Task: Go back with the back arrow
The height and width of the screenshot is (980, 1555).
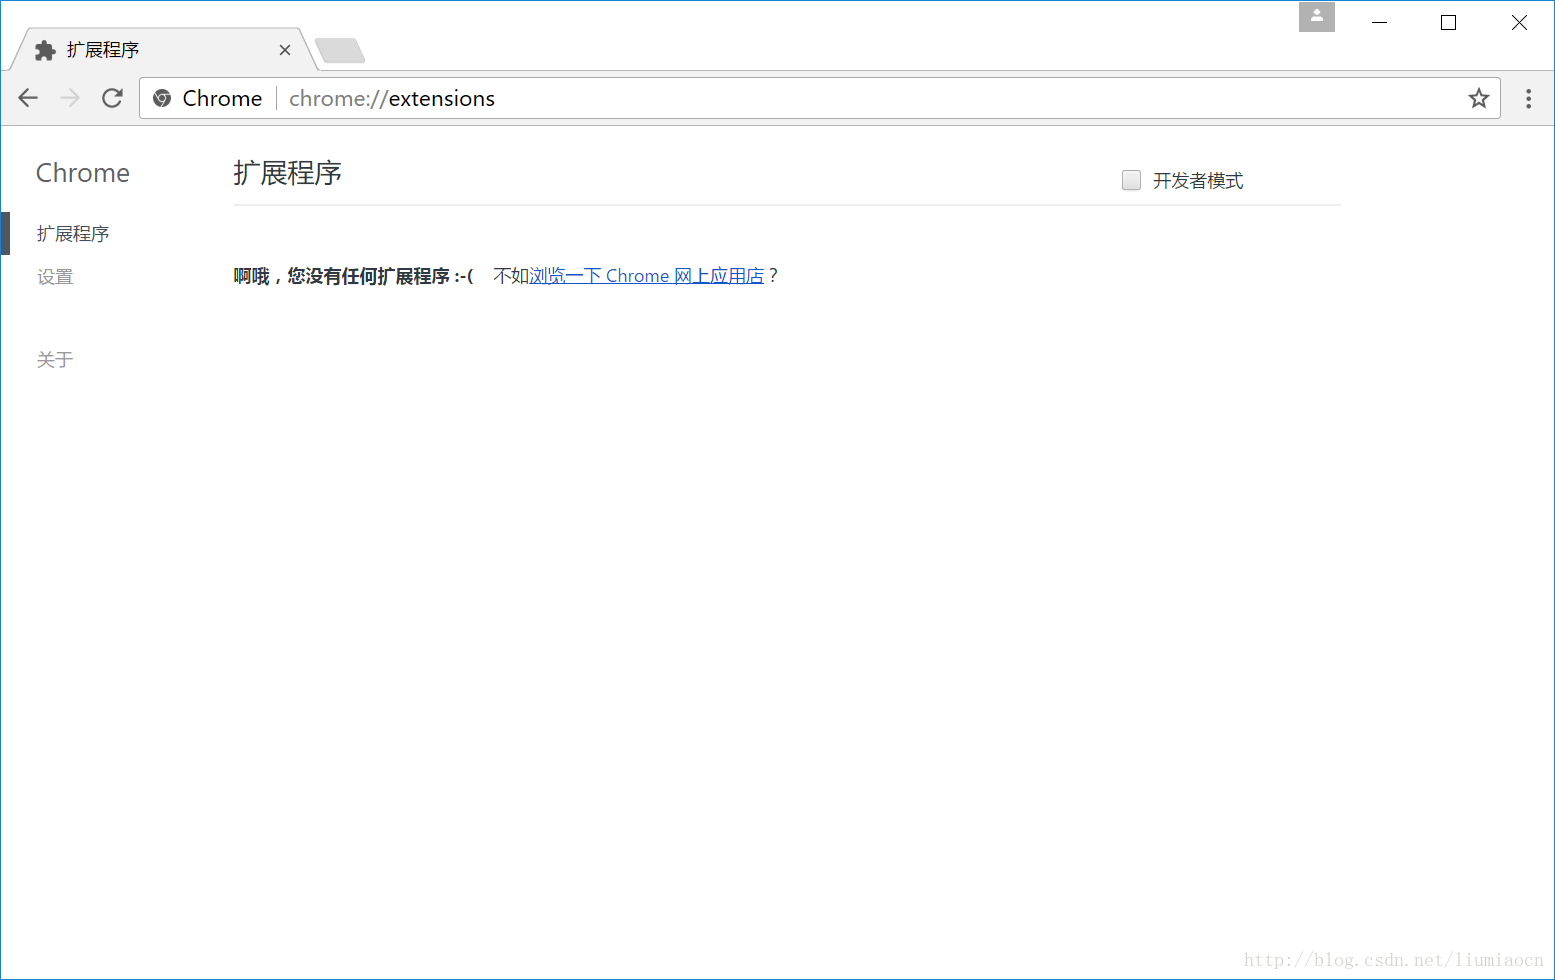Action: [x=28, y=98]
